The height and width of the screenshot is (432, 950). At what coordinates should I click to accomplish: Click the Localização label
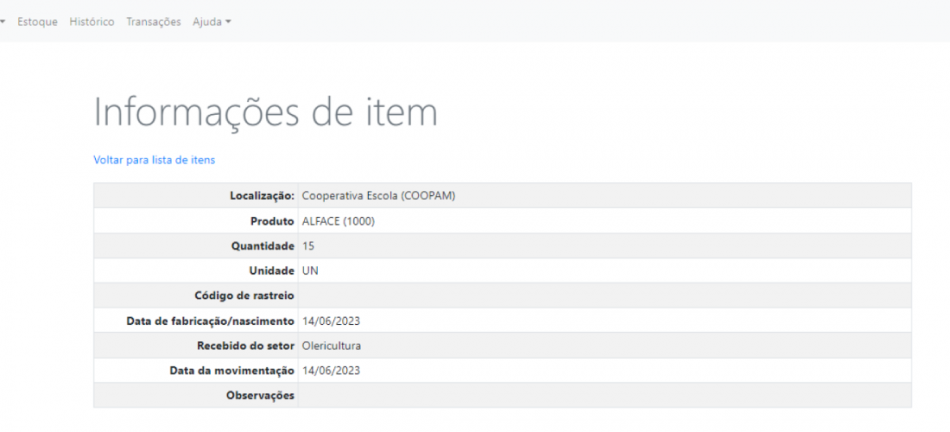click(262, 196)
